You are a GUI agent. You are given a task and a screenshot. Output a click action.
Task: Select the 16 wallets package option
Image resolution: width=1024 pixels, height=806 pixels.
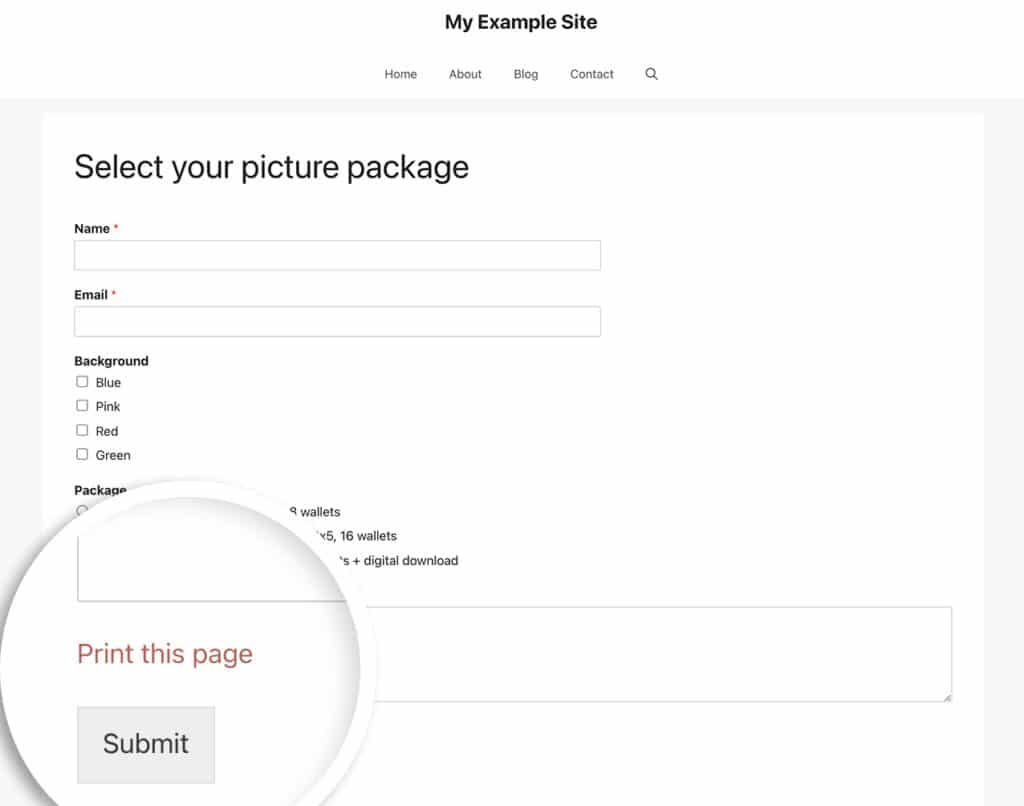(x=82, y=536)
